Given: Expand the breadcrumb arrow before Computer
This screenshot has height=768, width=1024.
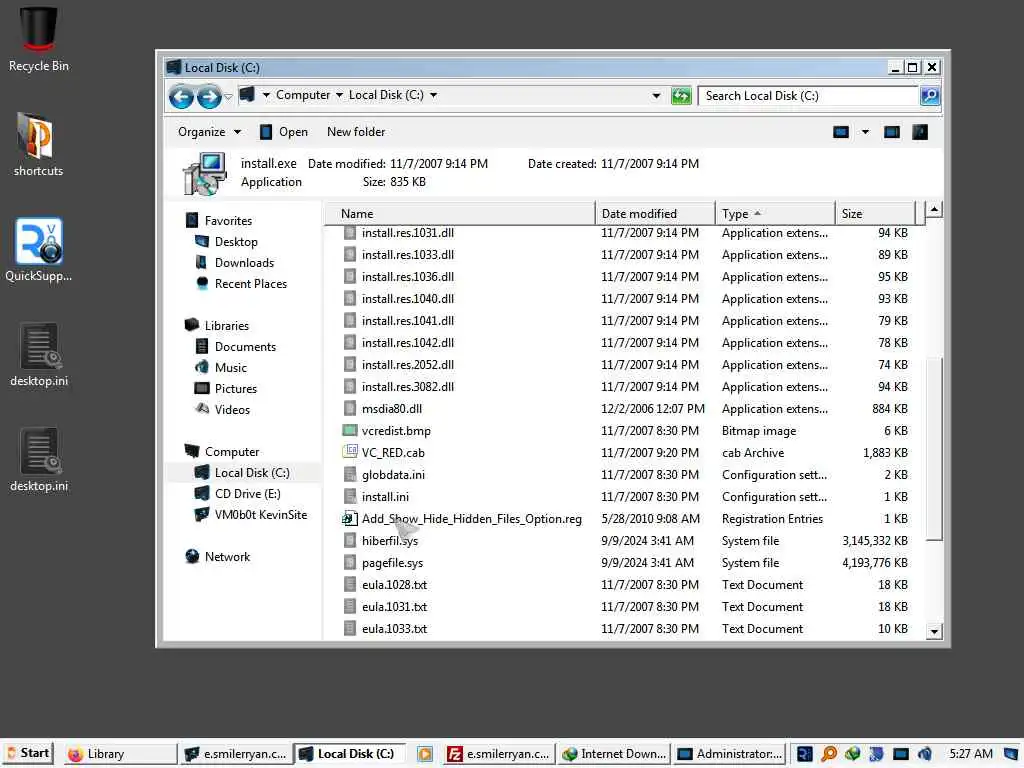Looking at the screenshot, I should 266,95.
